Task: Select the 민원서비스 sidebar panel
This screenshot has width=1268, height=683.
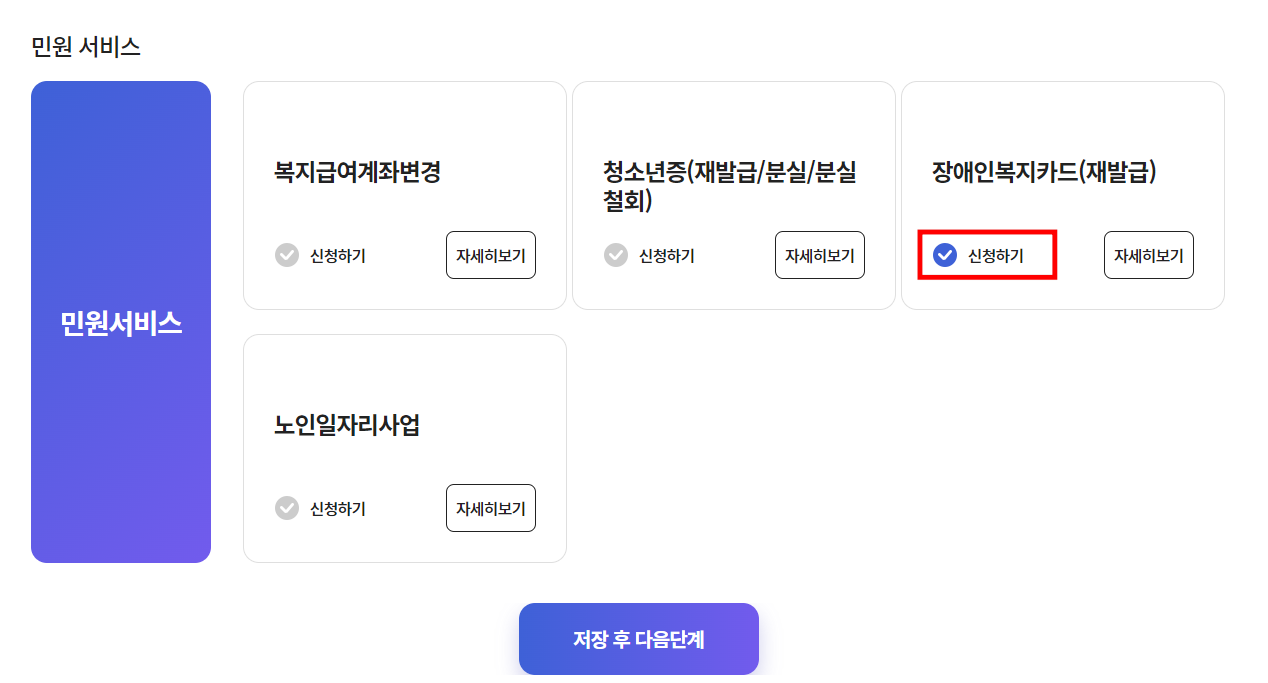Action: [x=120, y=322]
